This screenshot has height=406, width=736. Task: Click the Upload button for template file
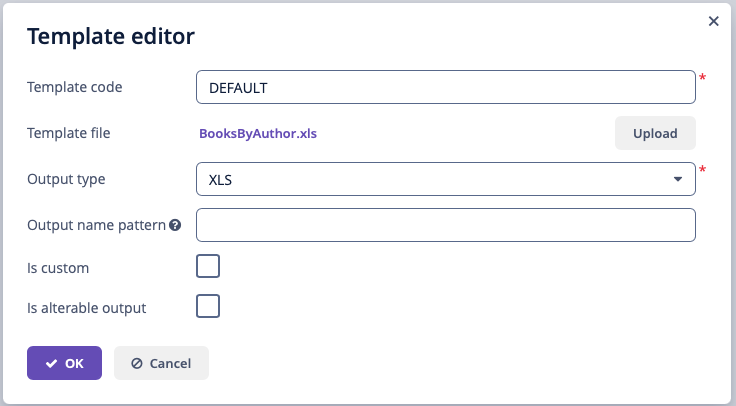tap(655, 133)
